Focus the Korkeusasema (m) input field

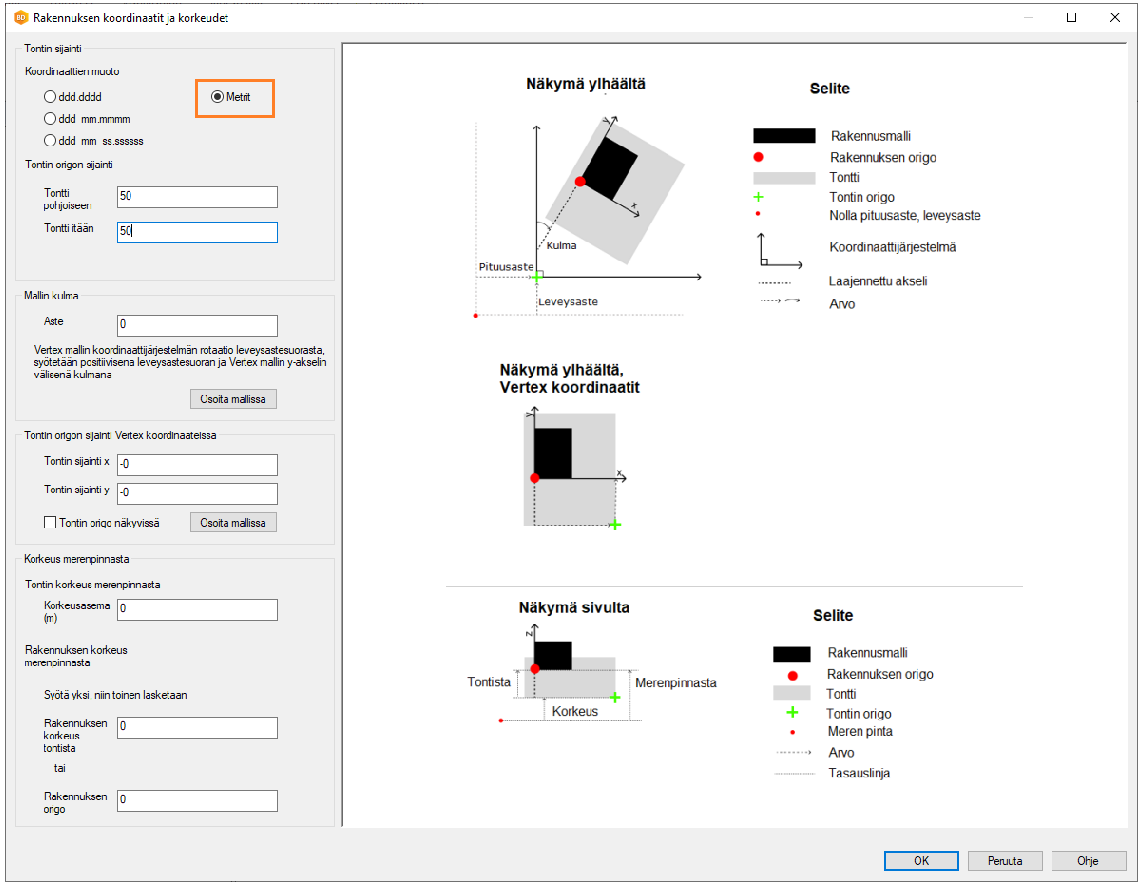(x=197, y=609)
